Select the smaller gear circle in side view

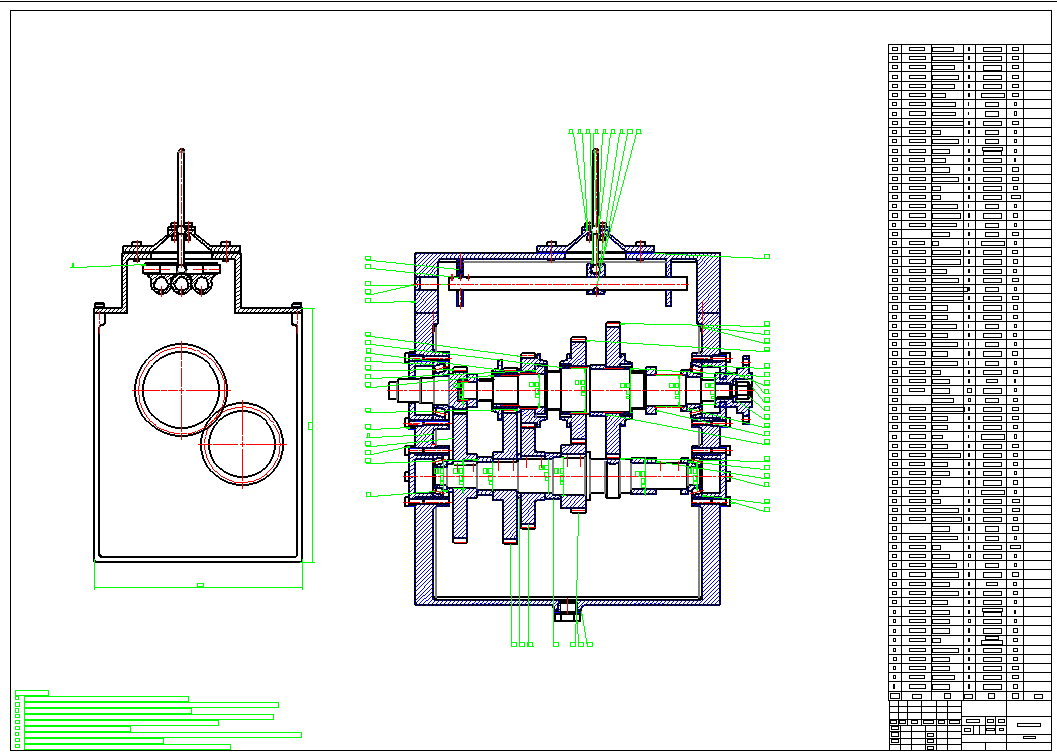point(242,442)
